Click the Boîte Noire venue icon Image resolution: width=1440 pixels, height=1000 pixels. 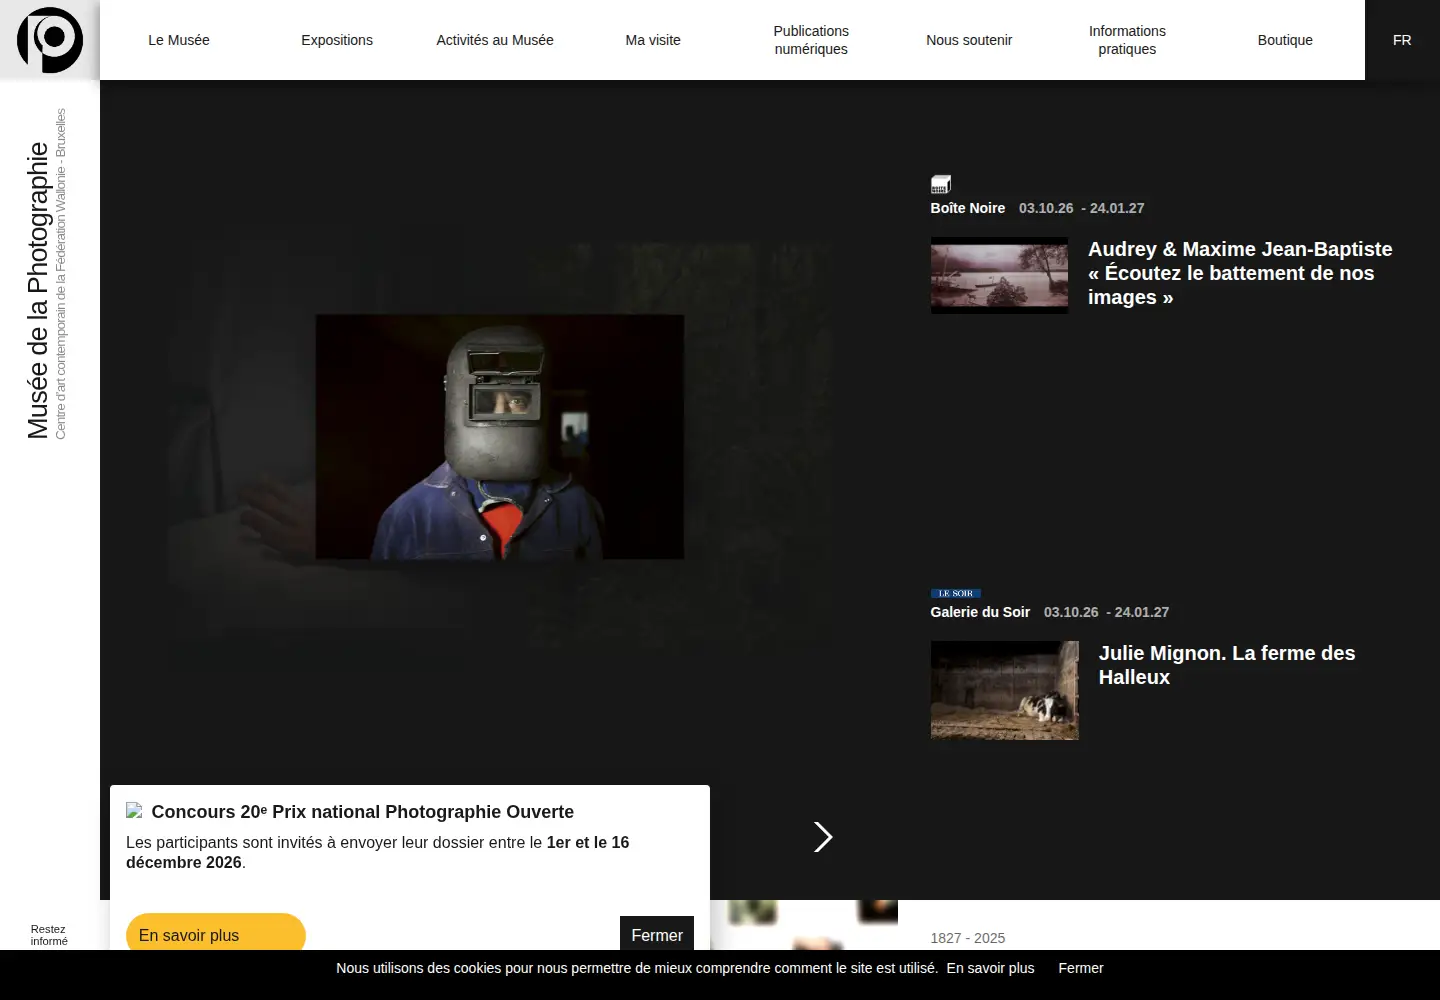point(941,184)
